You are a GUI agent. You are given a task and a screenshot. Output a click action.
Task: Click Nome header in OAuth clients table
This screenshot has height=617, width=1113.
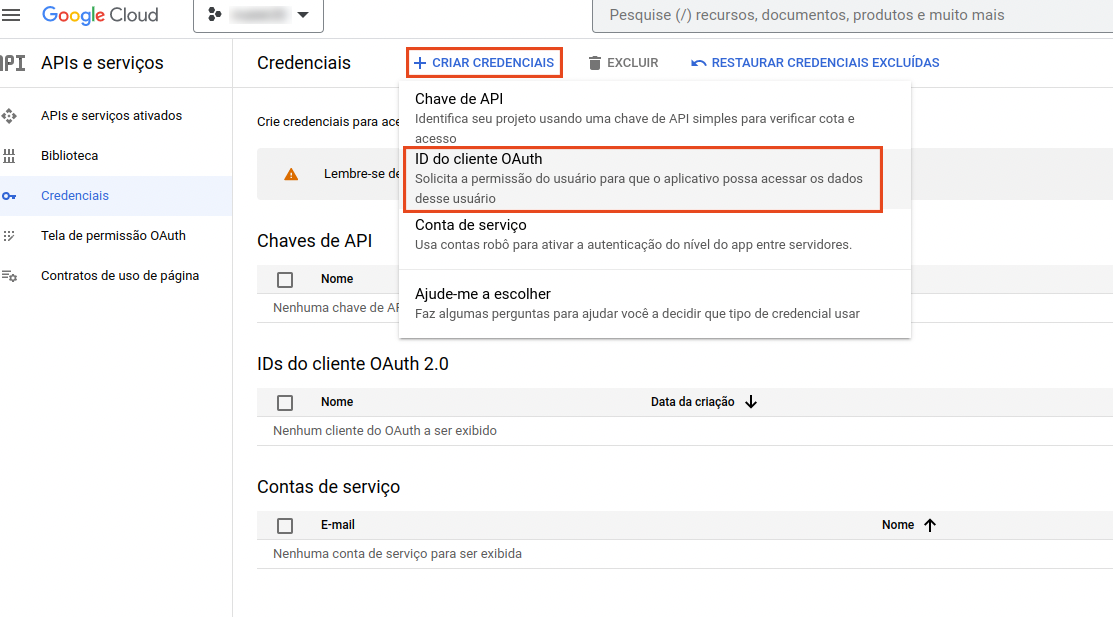[336, 402]
